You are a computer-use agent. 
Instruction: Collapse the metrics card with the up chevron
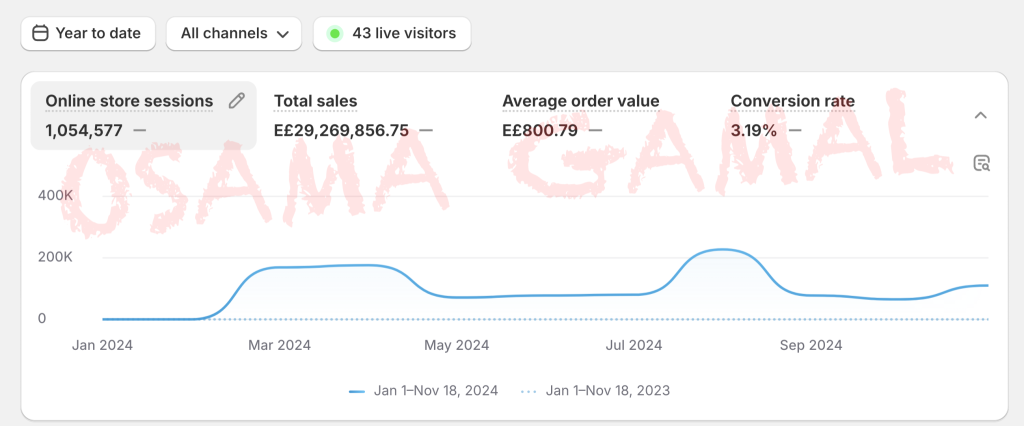(x=981, y=115)
